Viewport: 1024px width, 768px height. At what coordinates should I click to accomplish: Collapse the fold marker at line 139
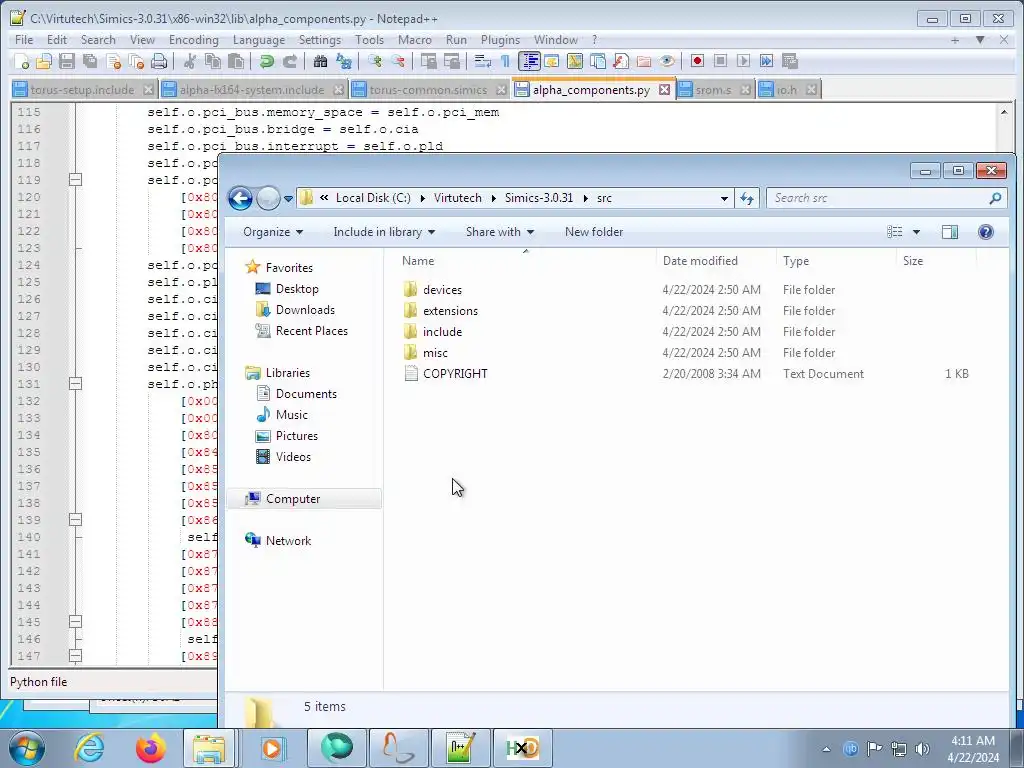[76, 520]
